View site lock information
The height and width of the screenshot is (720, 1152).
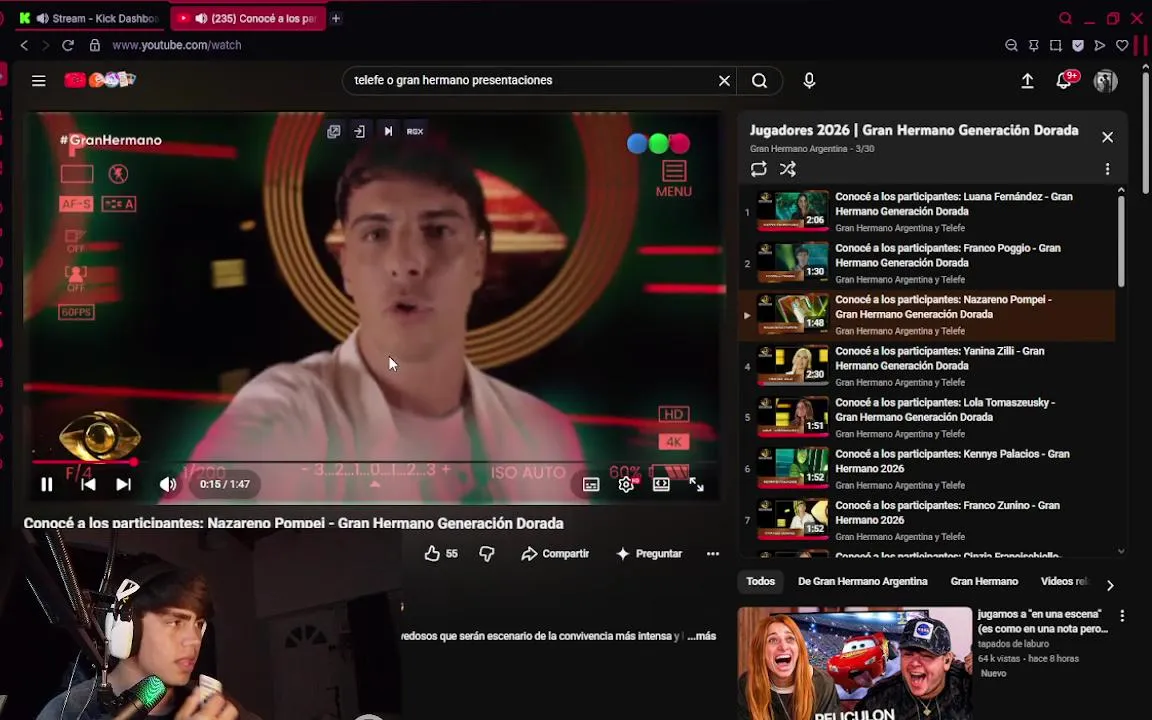(x=95, y=46)
